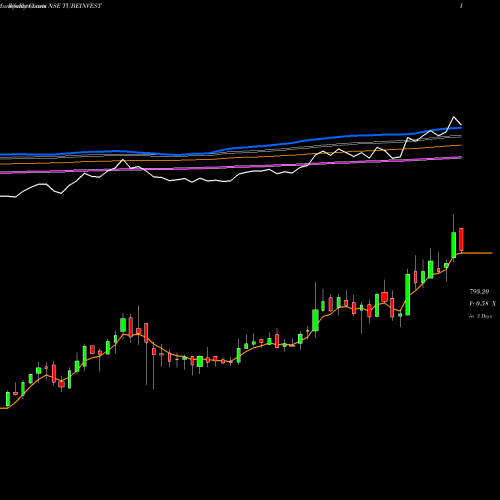Click the NSE TUBEINVEST chart title
500x500 pixels.
pos(75,6)
